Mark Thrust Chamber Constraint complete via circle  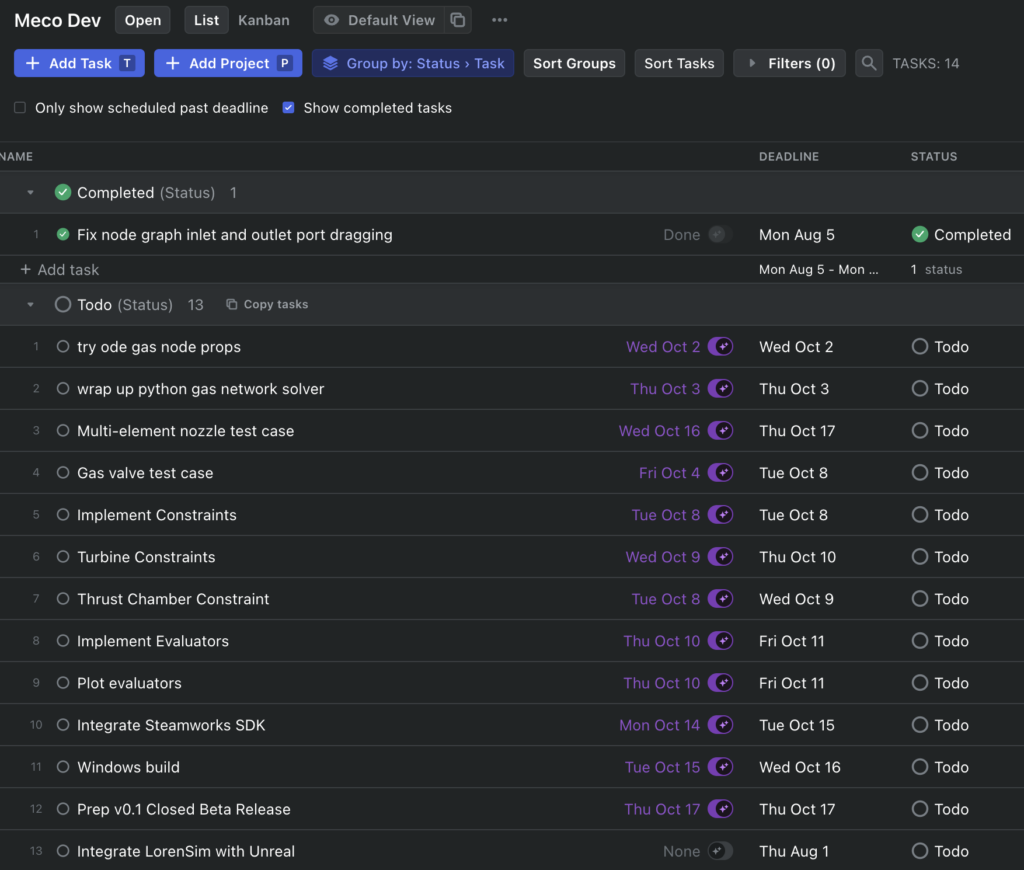tap(63, 599)
